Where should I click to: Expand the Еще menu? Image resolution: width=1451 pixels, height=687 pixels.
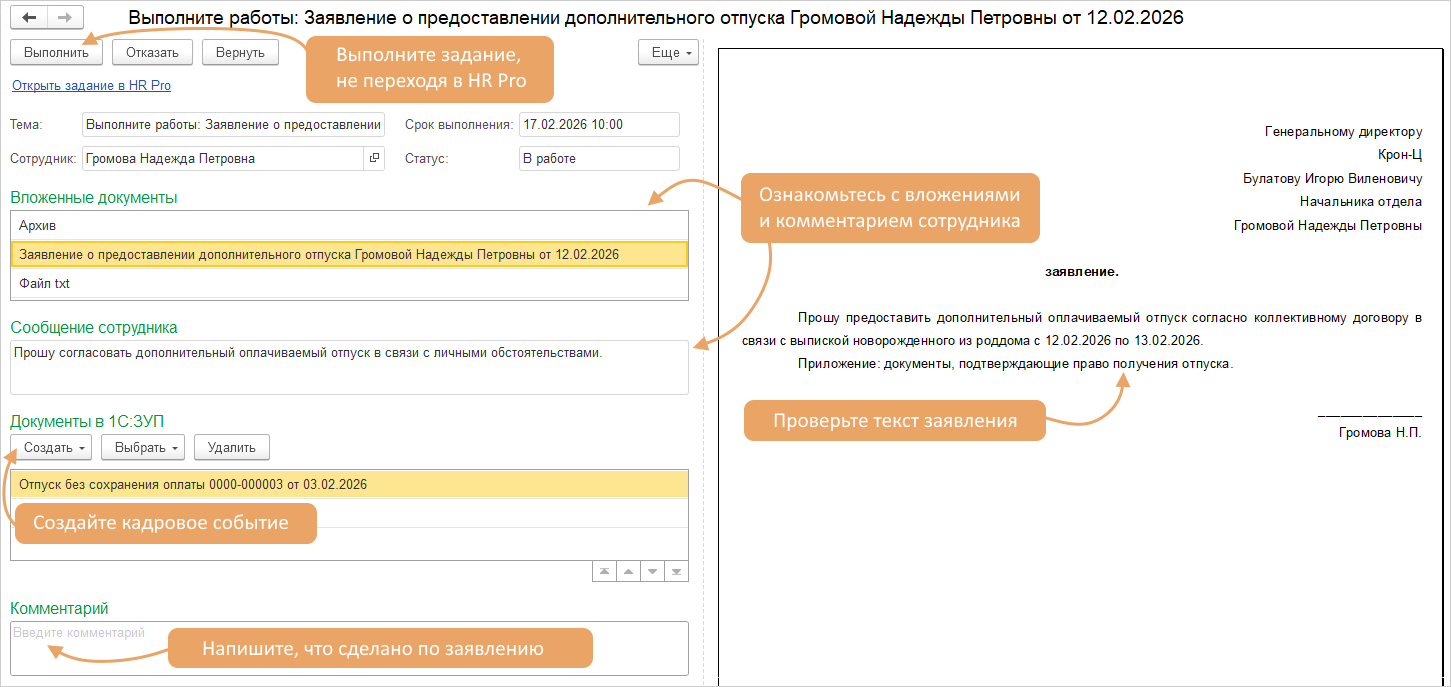668,53
